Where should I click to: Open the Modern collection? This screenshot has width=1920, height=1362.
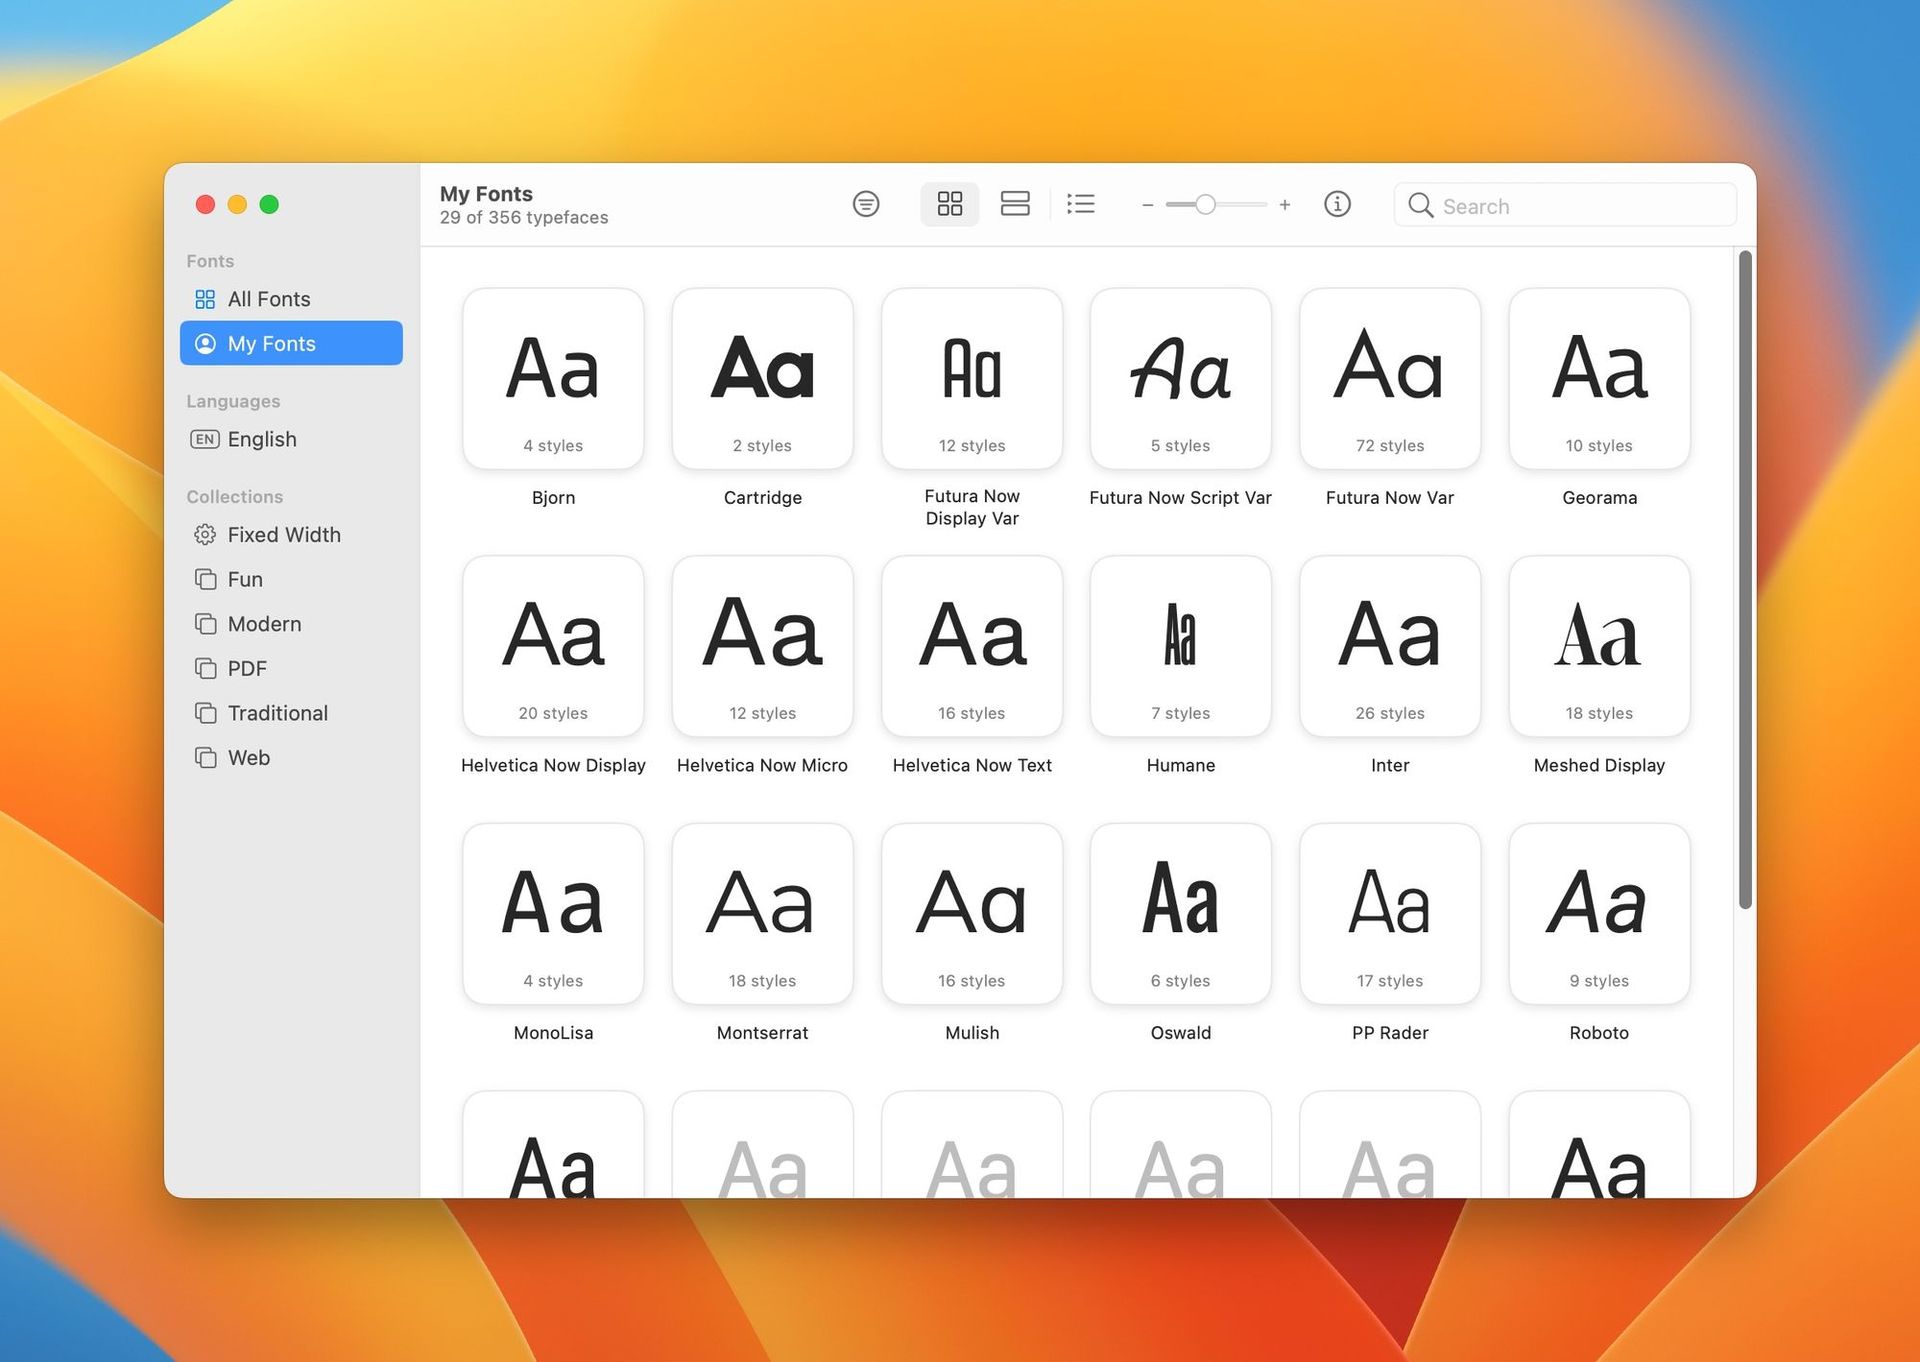(x=291, y=624)
